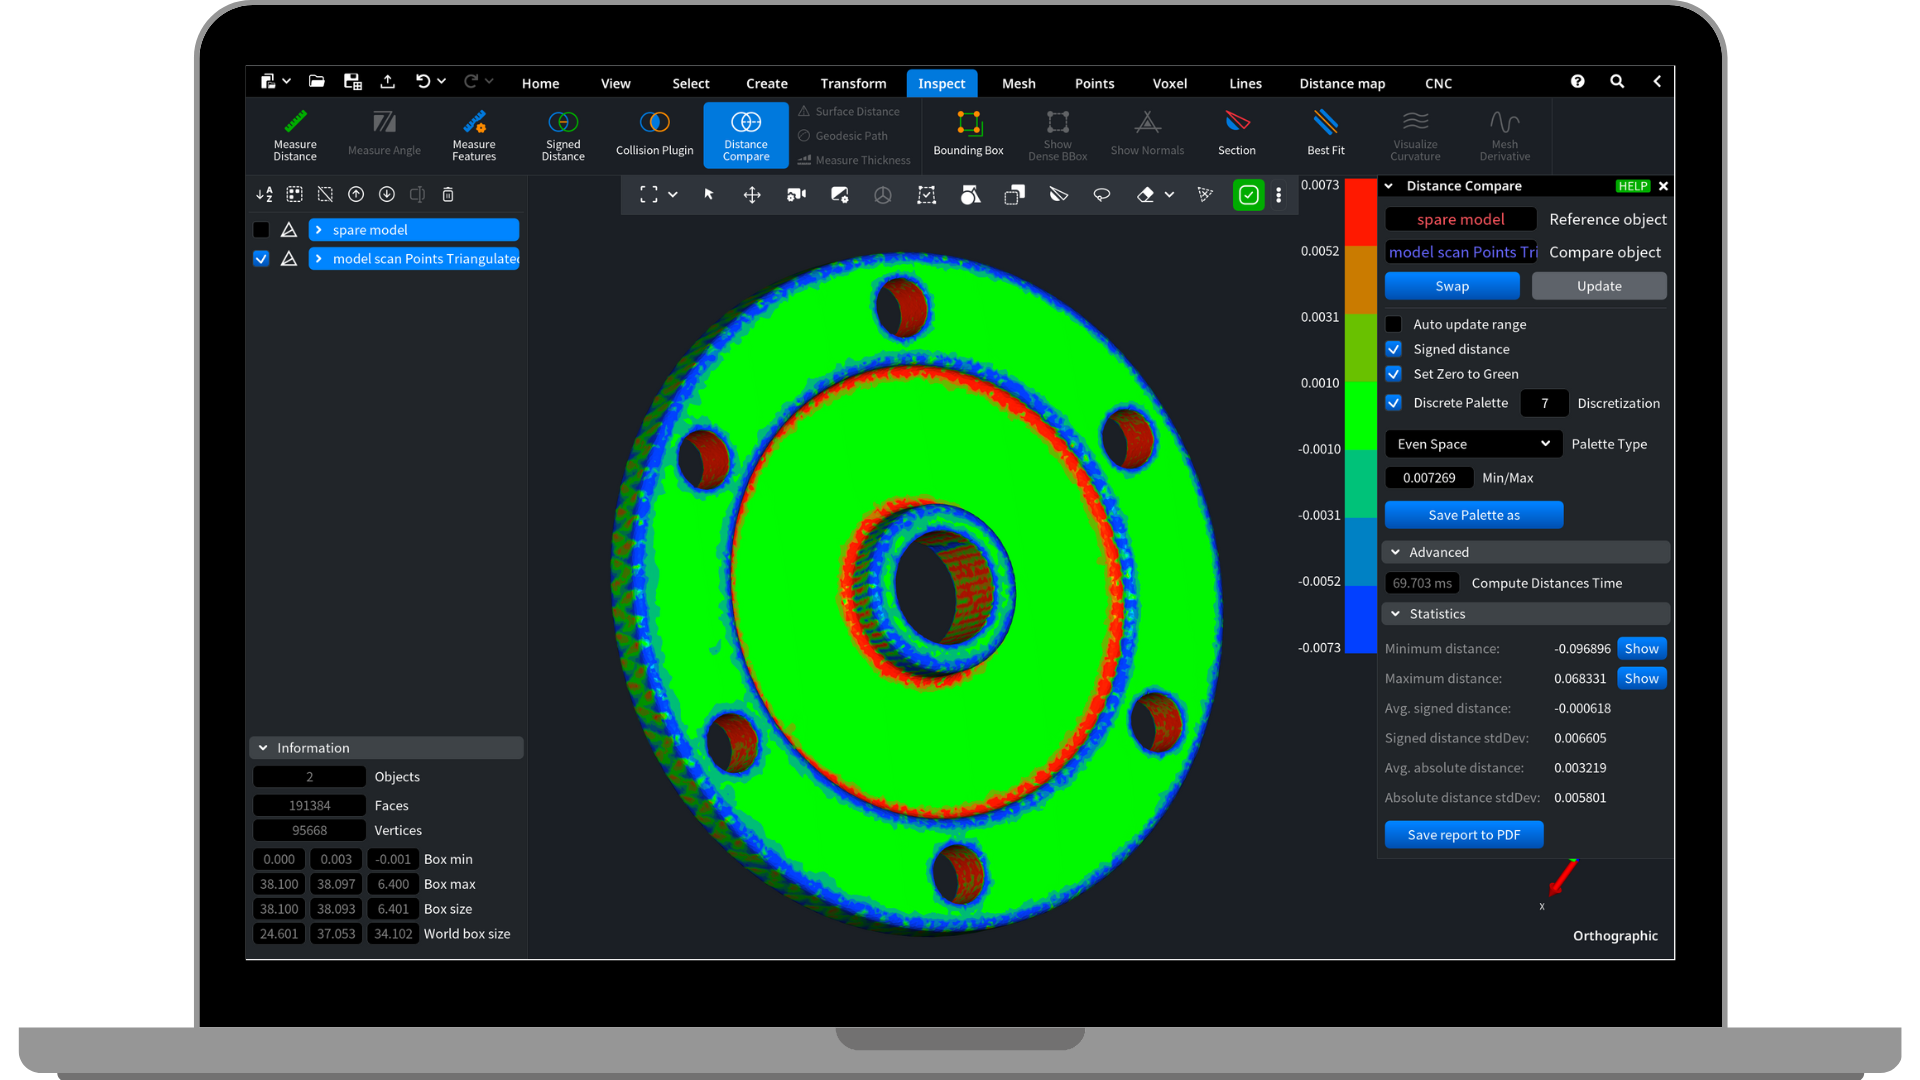Switch to the Mesh tab
Image resolution: width=1920 pixels, height=1080 pixels.
(1018, 83)
